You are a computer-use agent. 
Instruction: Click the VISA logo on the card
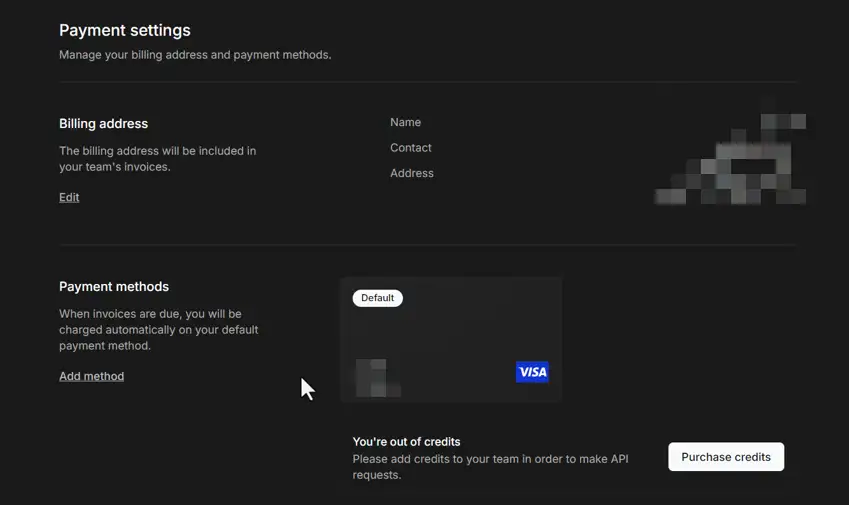click(x=532, y=372)
